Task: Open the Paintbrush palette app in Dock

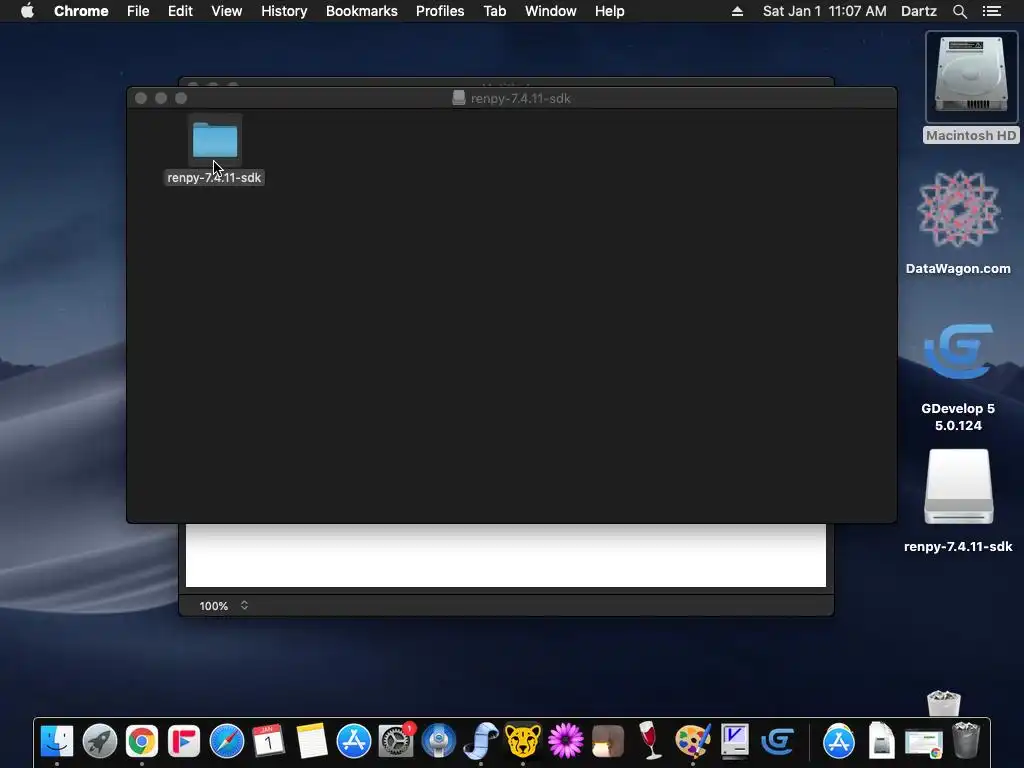Action: click(x=692, y=741)
